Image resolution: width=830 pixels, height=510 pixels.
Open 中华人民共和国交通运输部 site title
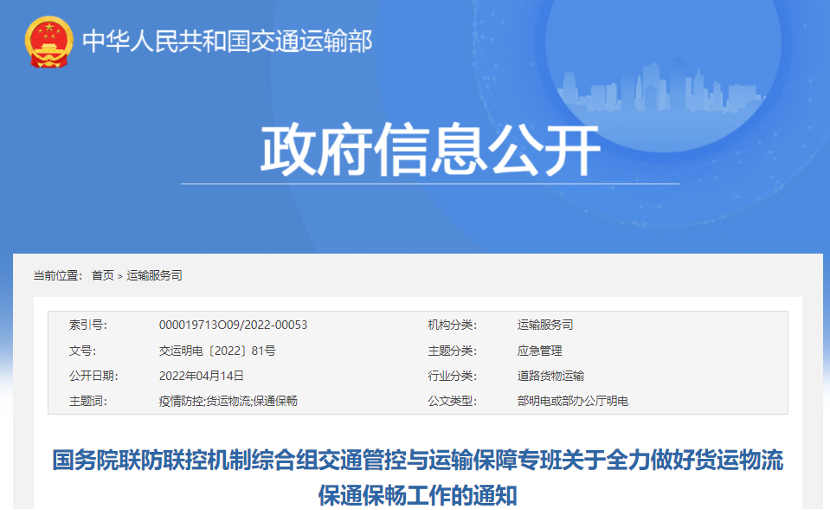tap(228, 41)
